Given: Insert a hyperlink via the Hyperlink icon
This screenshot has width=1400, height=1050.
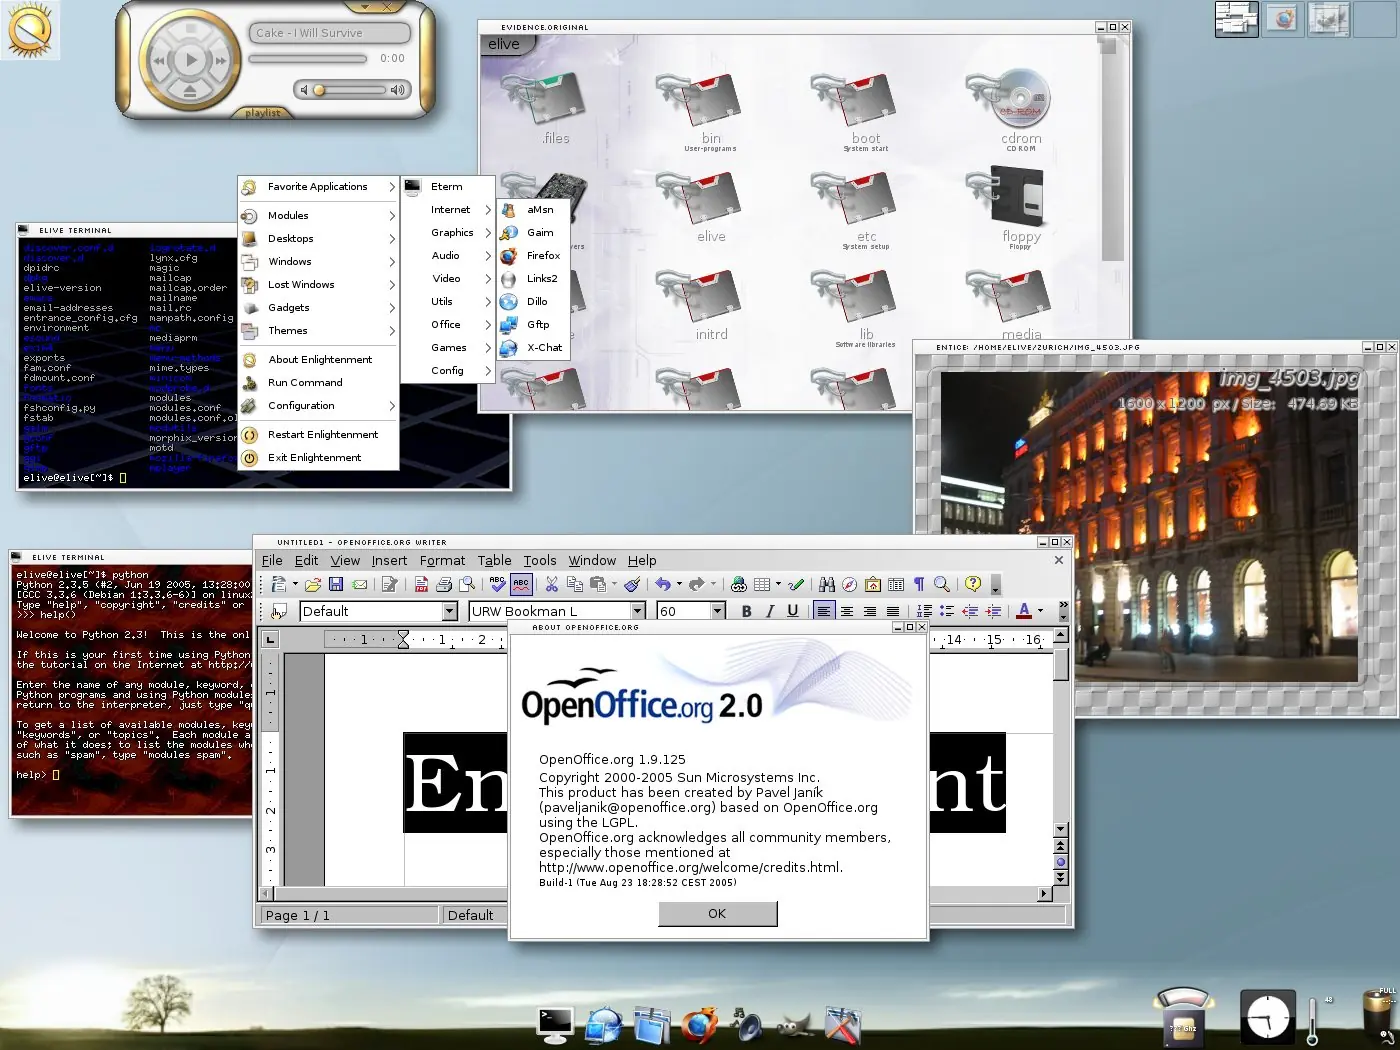Looking at the screenshot, I should pos(738,584).
